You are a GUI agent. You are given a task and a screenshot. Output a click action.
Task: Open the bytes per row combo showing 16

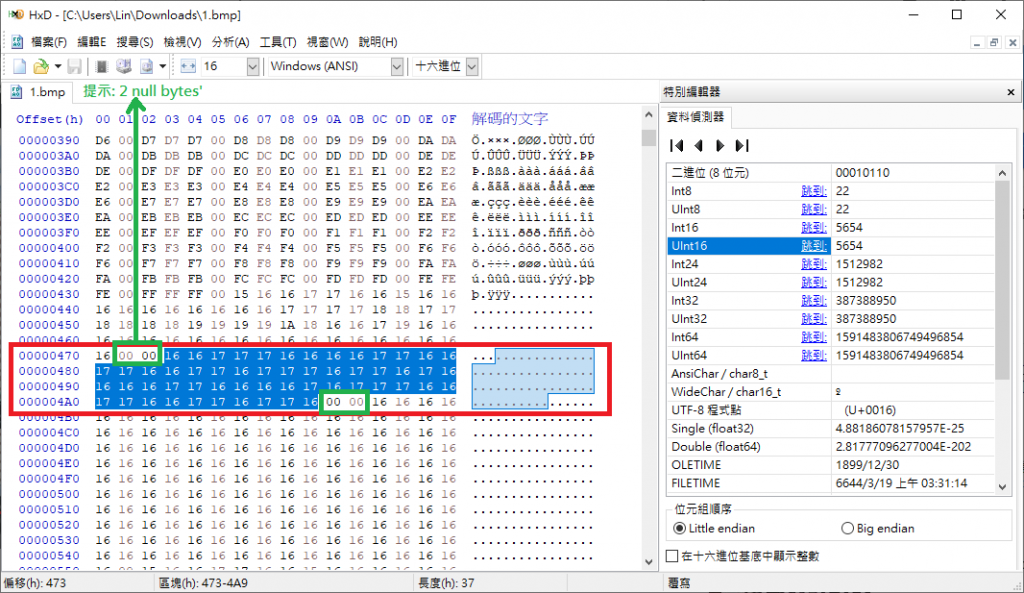[253, 66]
